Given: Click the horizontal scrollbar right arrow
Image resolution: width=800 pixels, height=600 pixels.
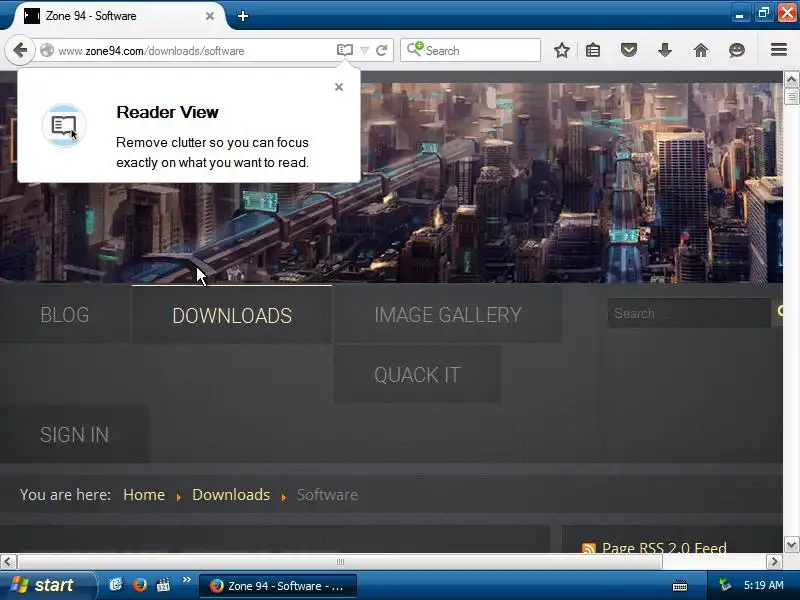Looking at the screenshot, I should pos(774,562).
